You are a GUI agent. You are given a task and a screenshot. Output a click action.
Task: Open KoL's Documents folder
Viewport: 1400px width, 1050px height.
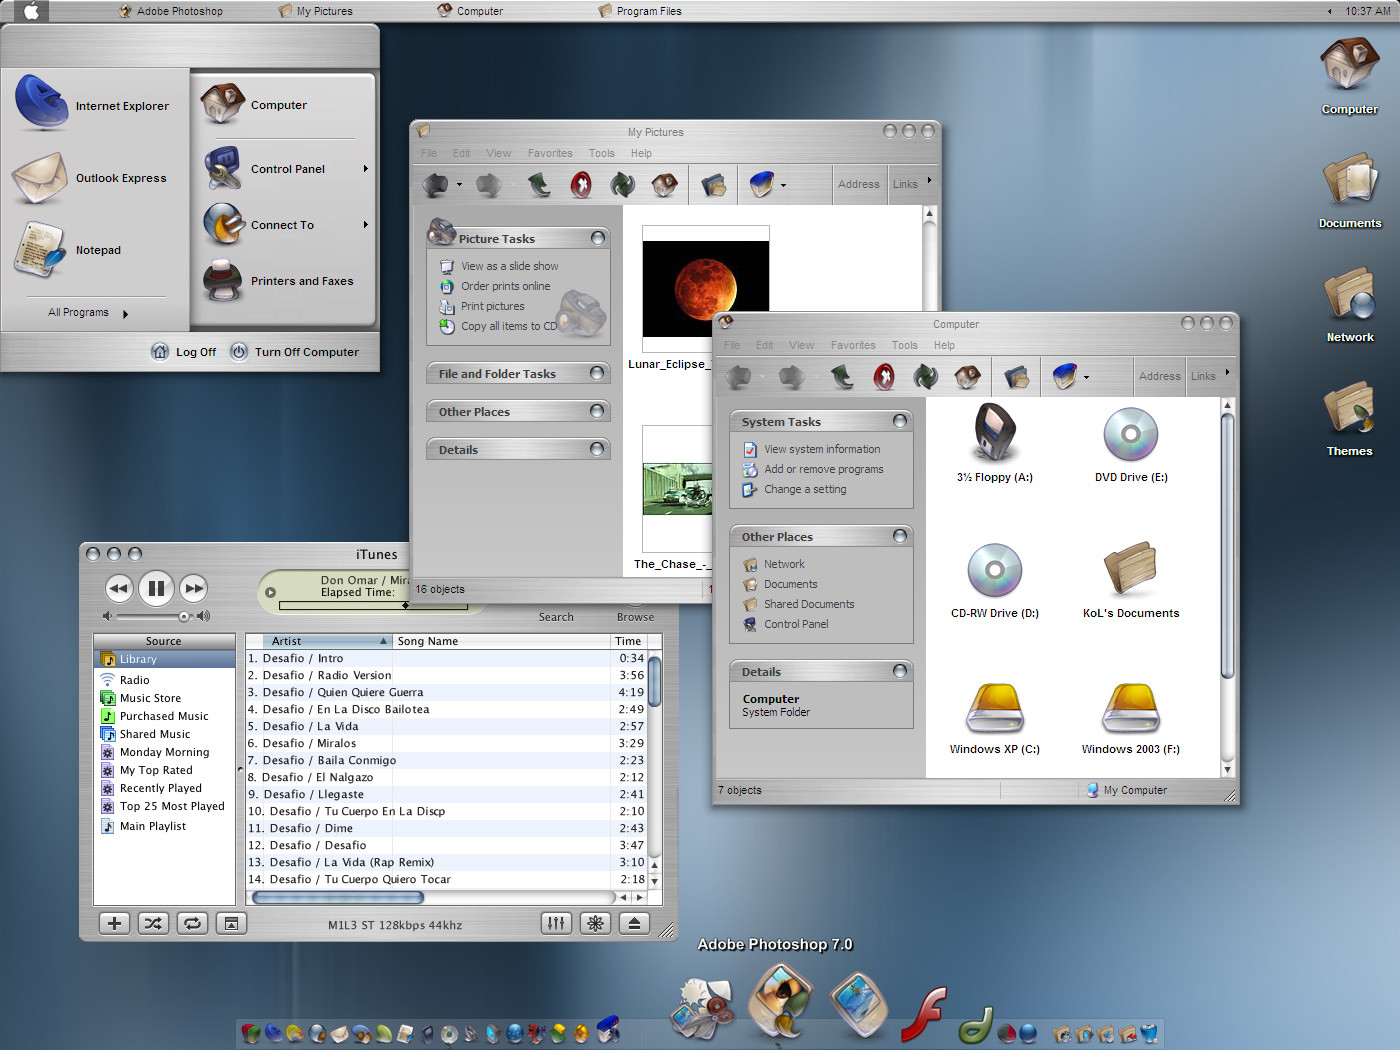pos(1131,580)
